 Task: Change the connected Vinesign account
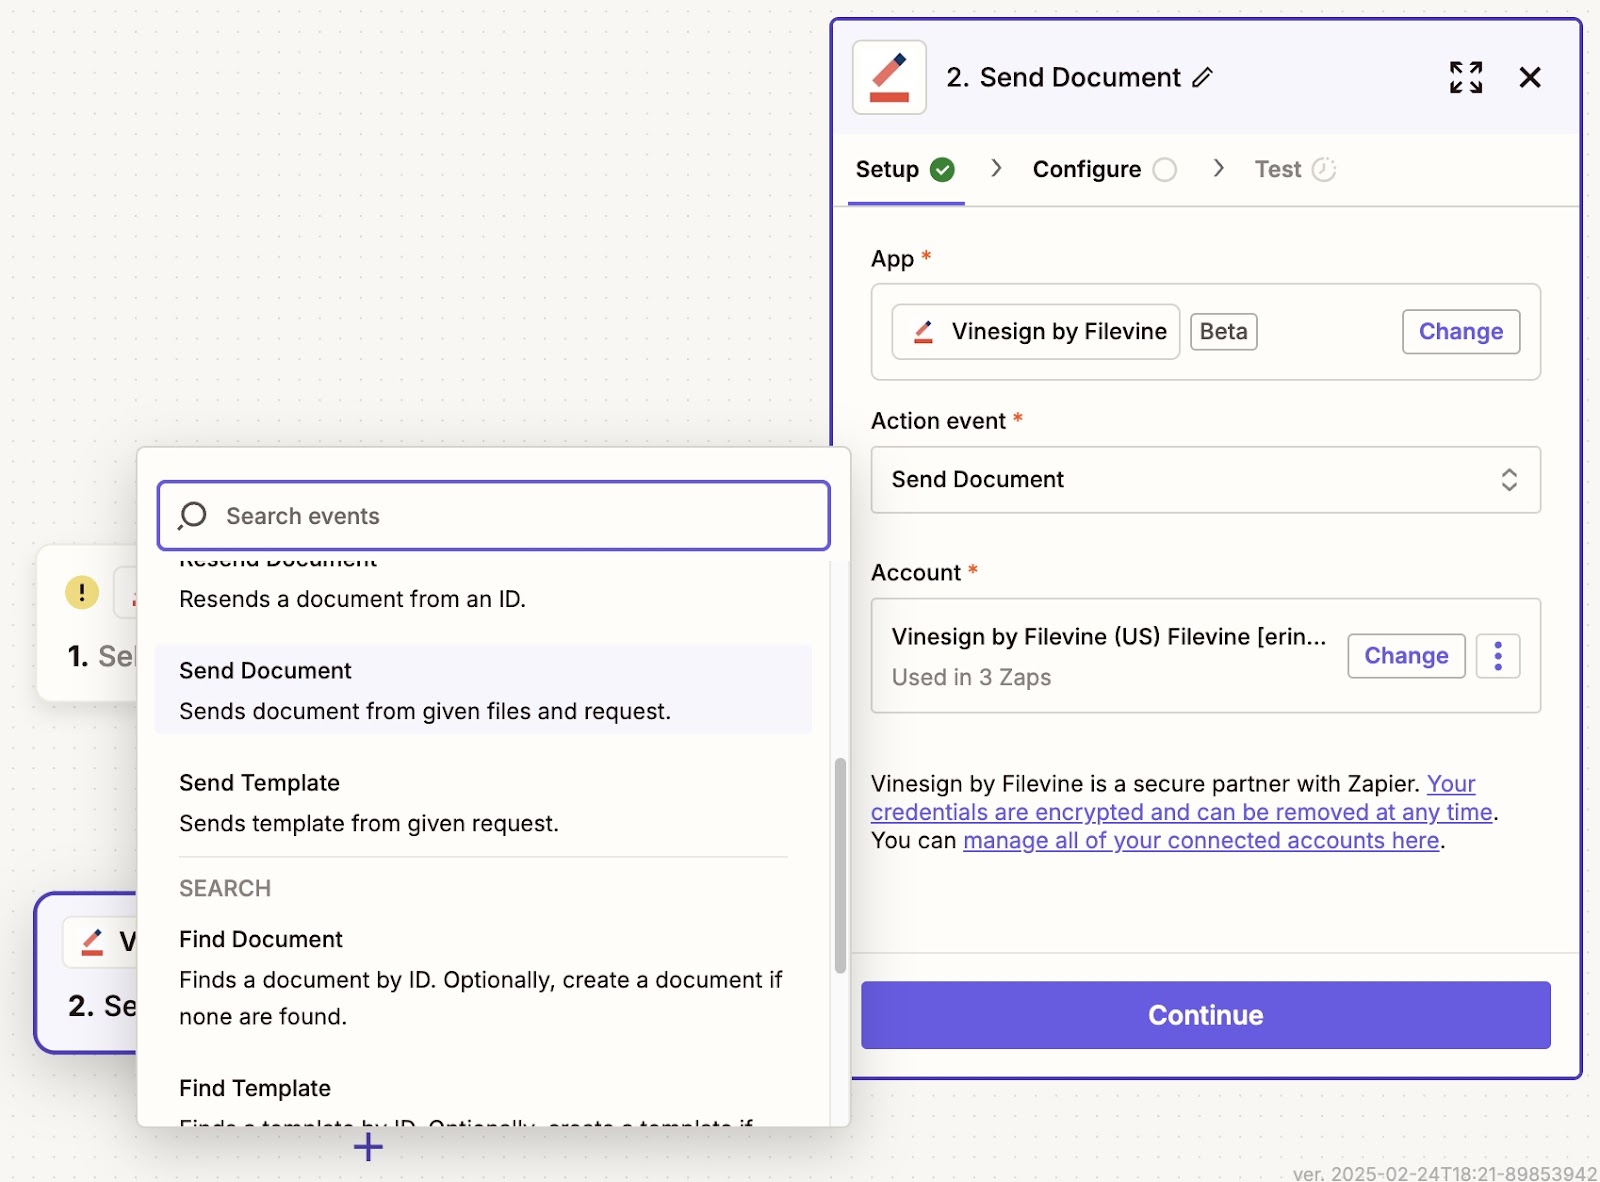click(1406, 656)
